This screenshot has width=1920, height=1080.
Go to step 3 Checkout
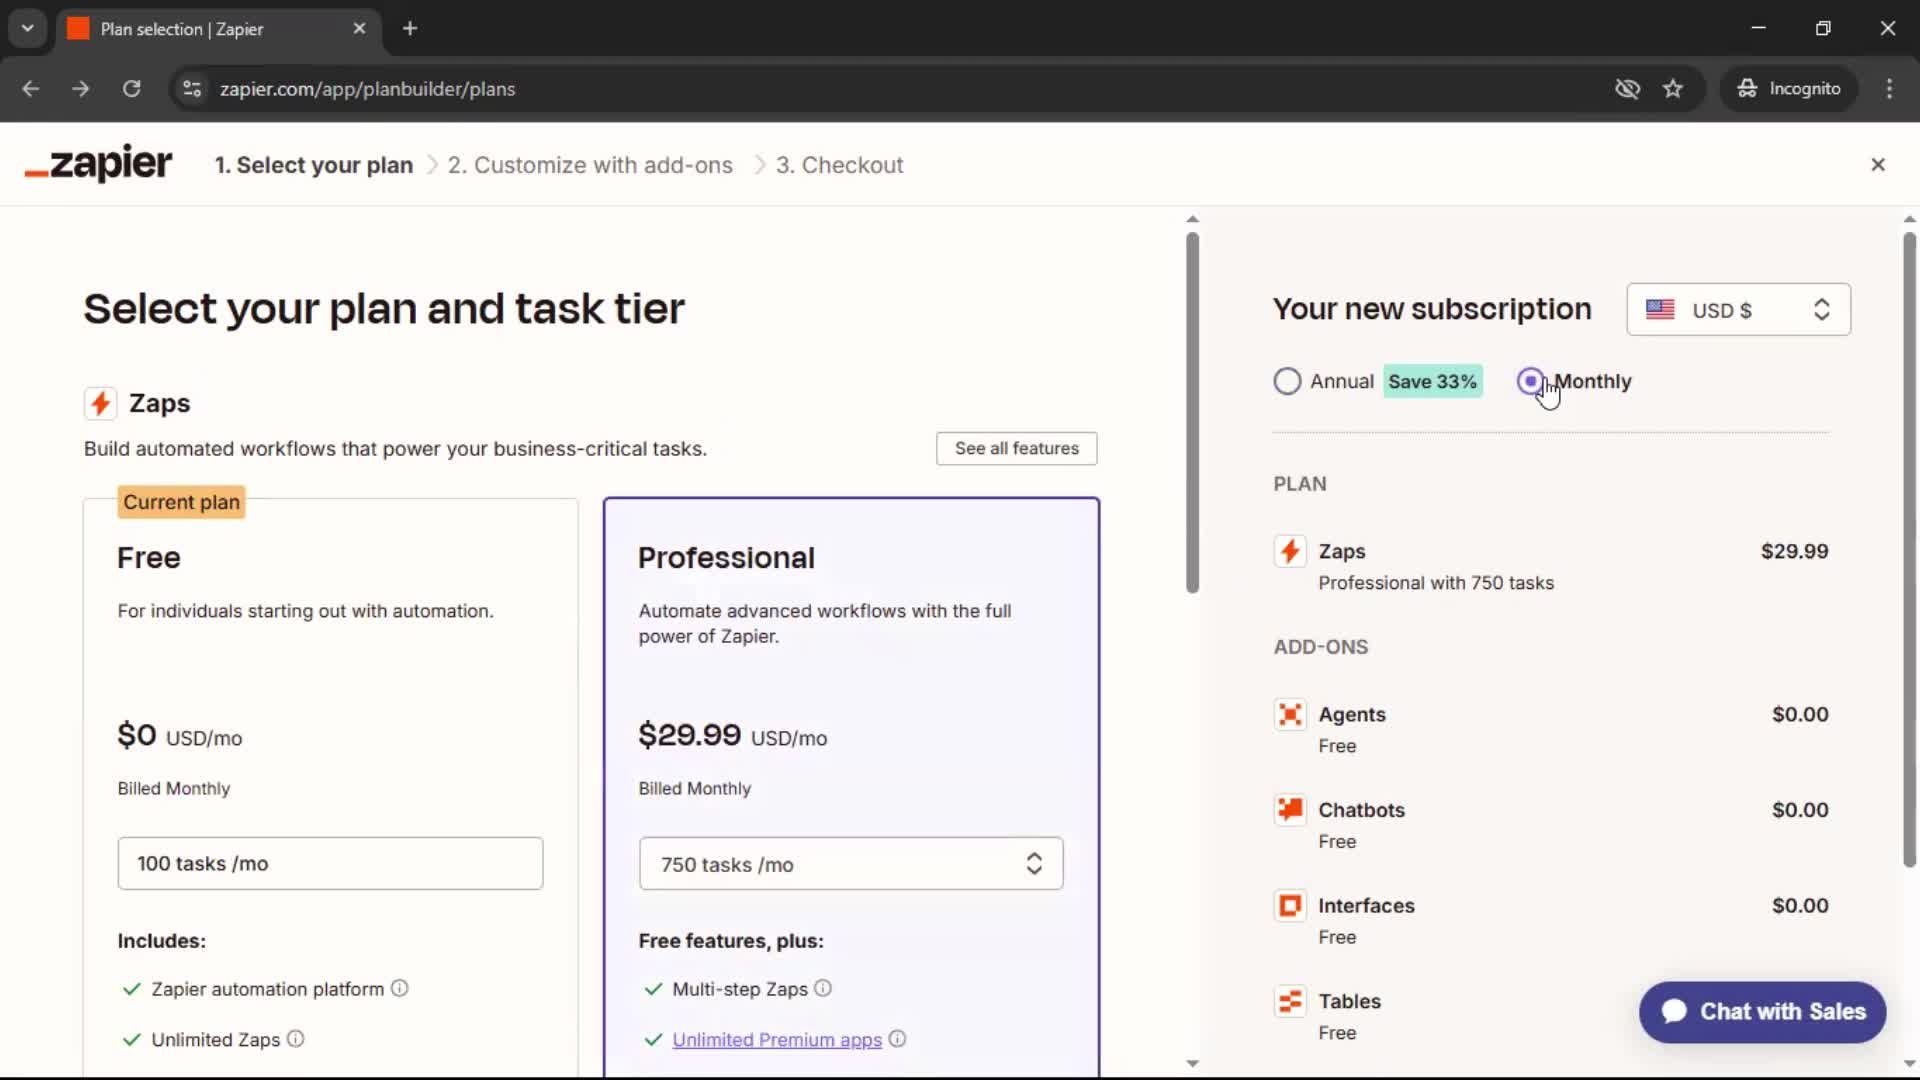click(x=840, y=165)
